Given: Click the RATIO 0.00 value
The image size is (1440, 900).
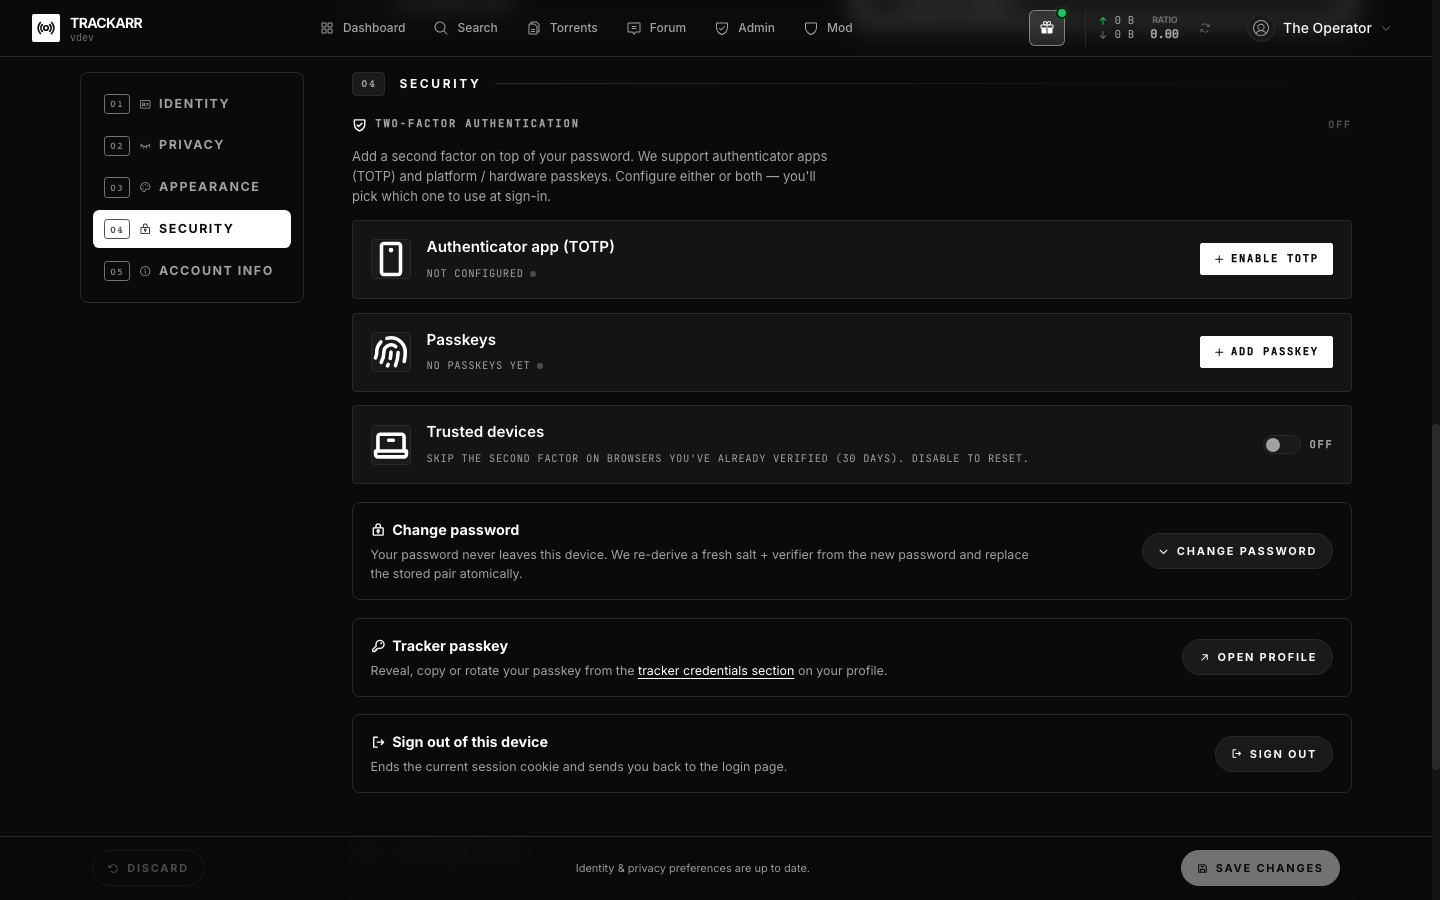Looking at the screenshot, I should [x=1164, y=28].
